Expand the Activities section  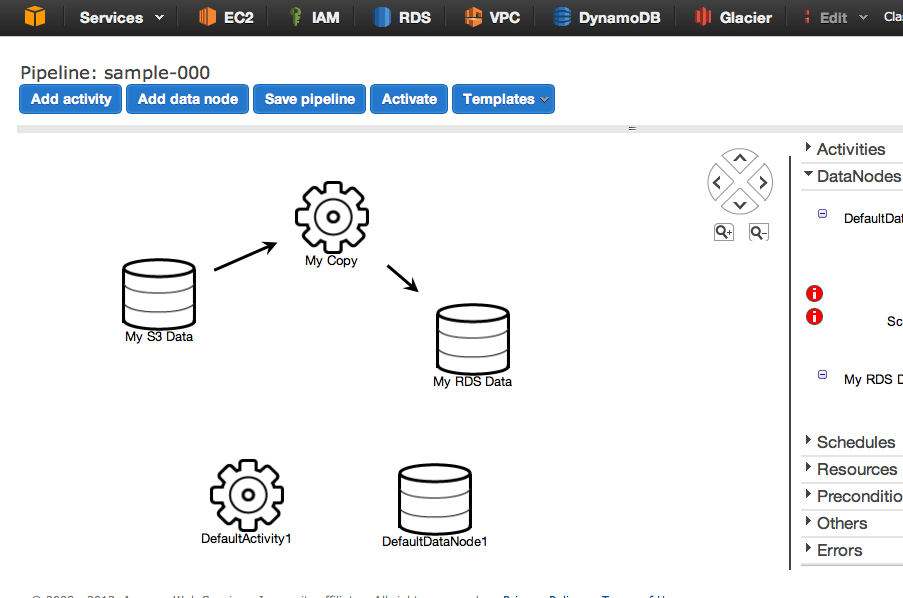tap(850, 148)
